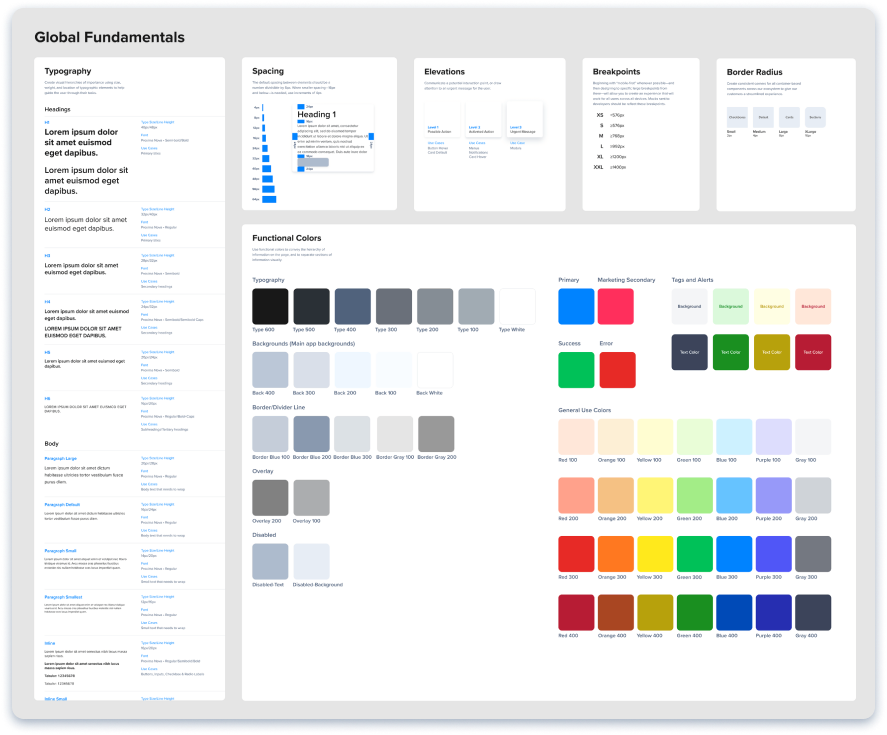Click the green Background tag swatch
Viewport: 887px width, 735px height.
tap(731, 306)
